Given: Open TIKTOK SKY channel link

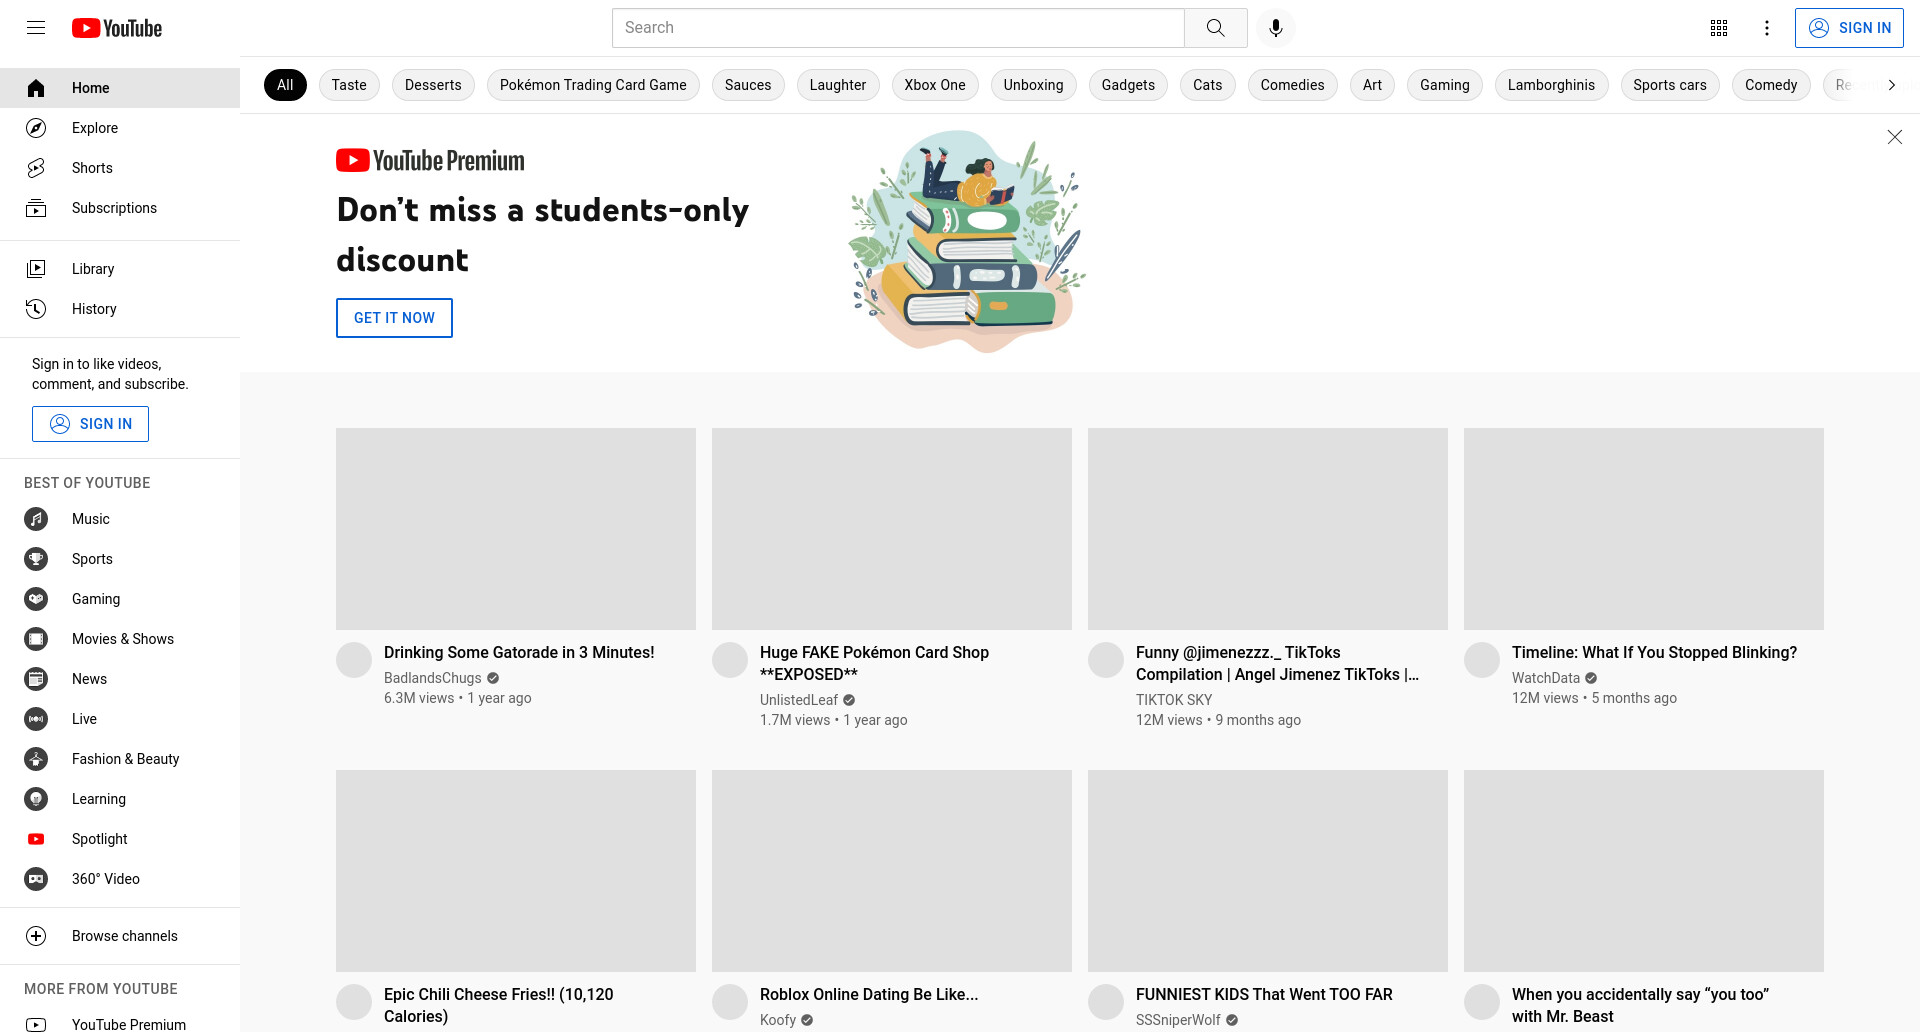Looking at the screenshot, I should [1174, 700].
